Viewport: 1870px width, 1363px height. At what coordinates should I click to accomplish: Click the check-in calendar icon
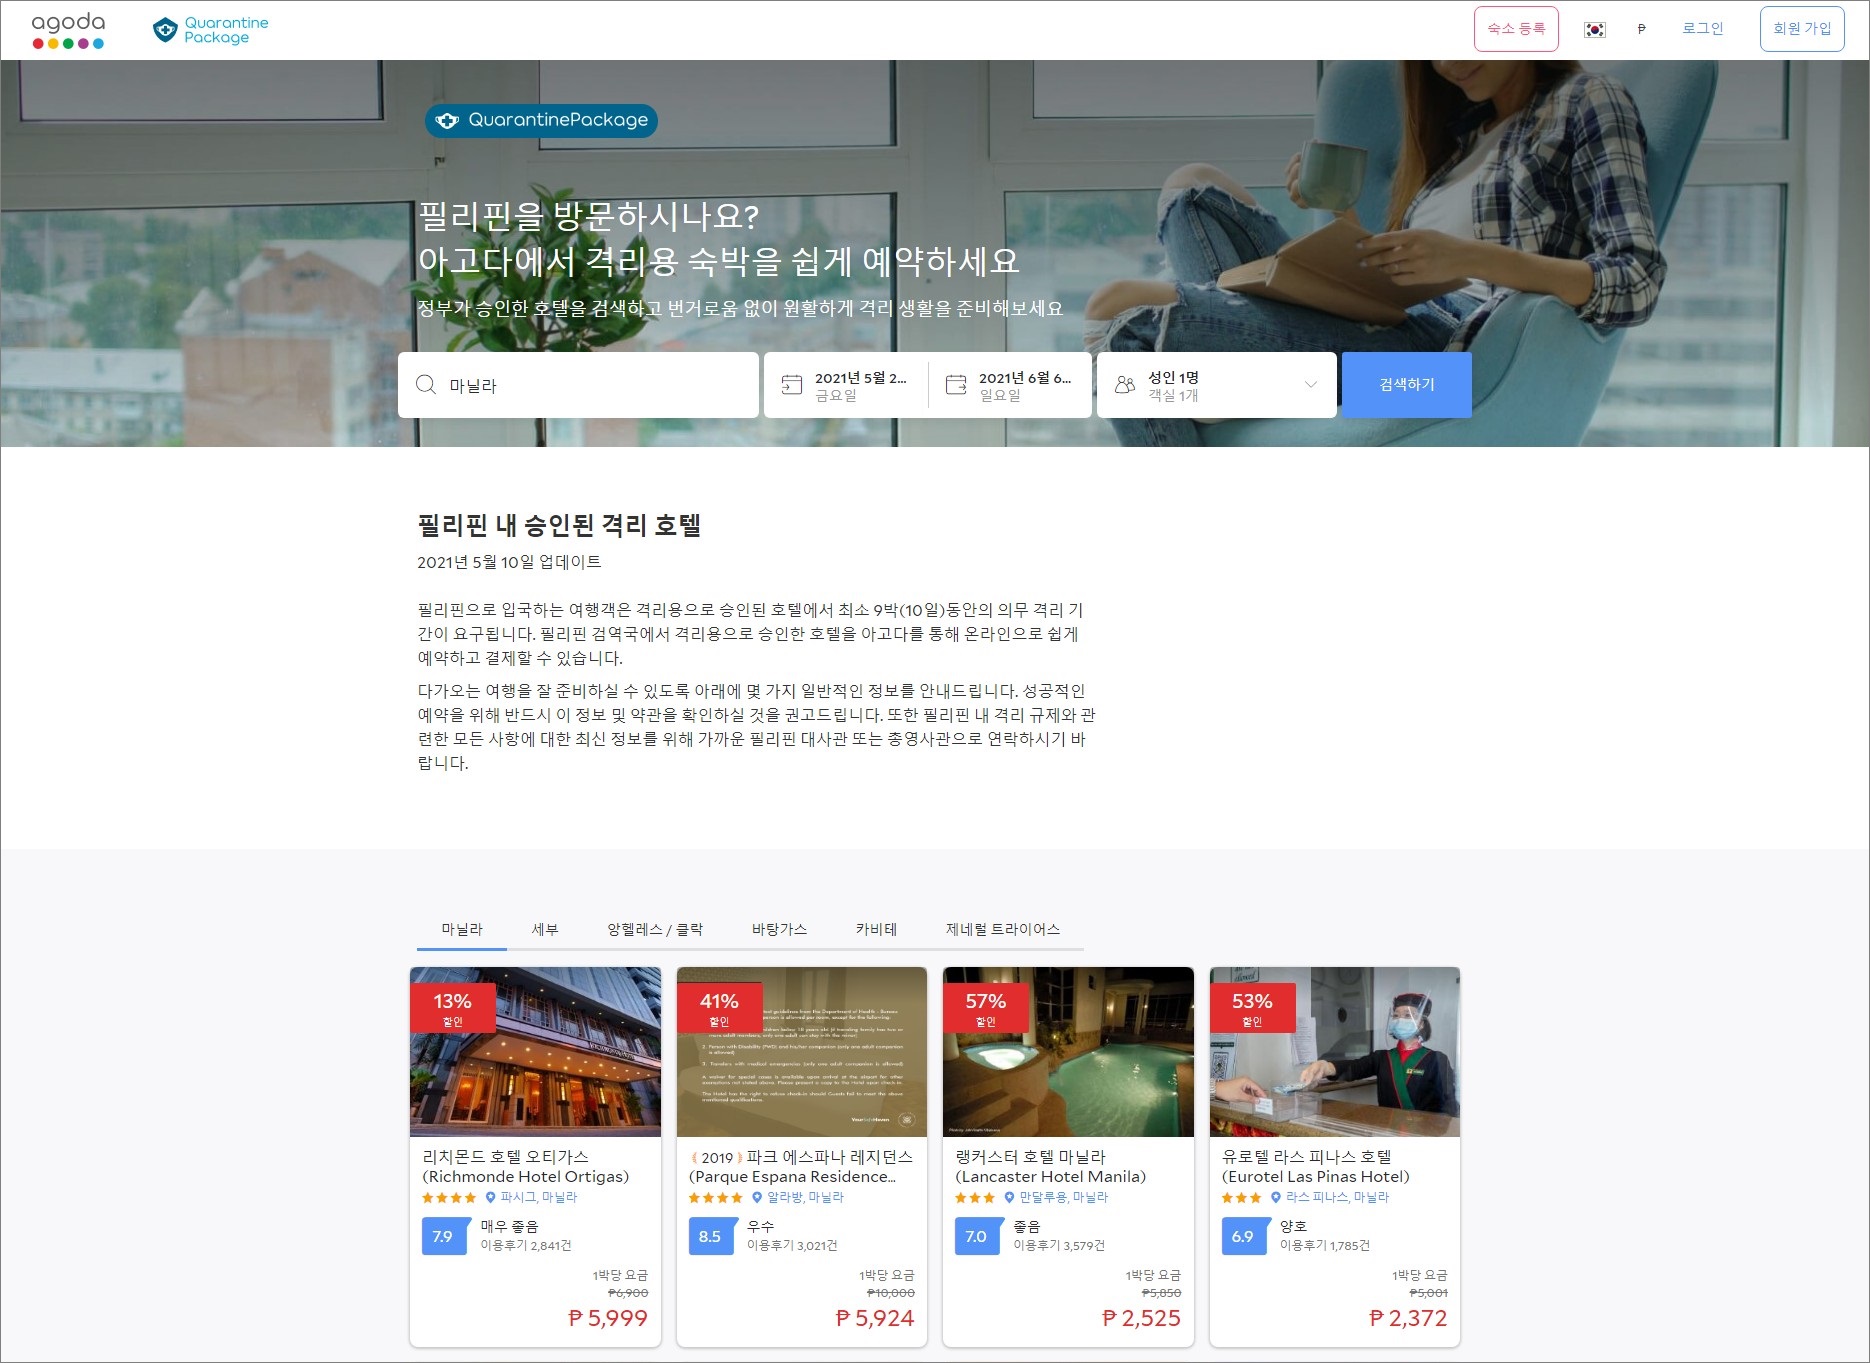(x=792, y=385)
